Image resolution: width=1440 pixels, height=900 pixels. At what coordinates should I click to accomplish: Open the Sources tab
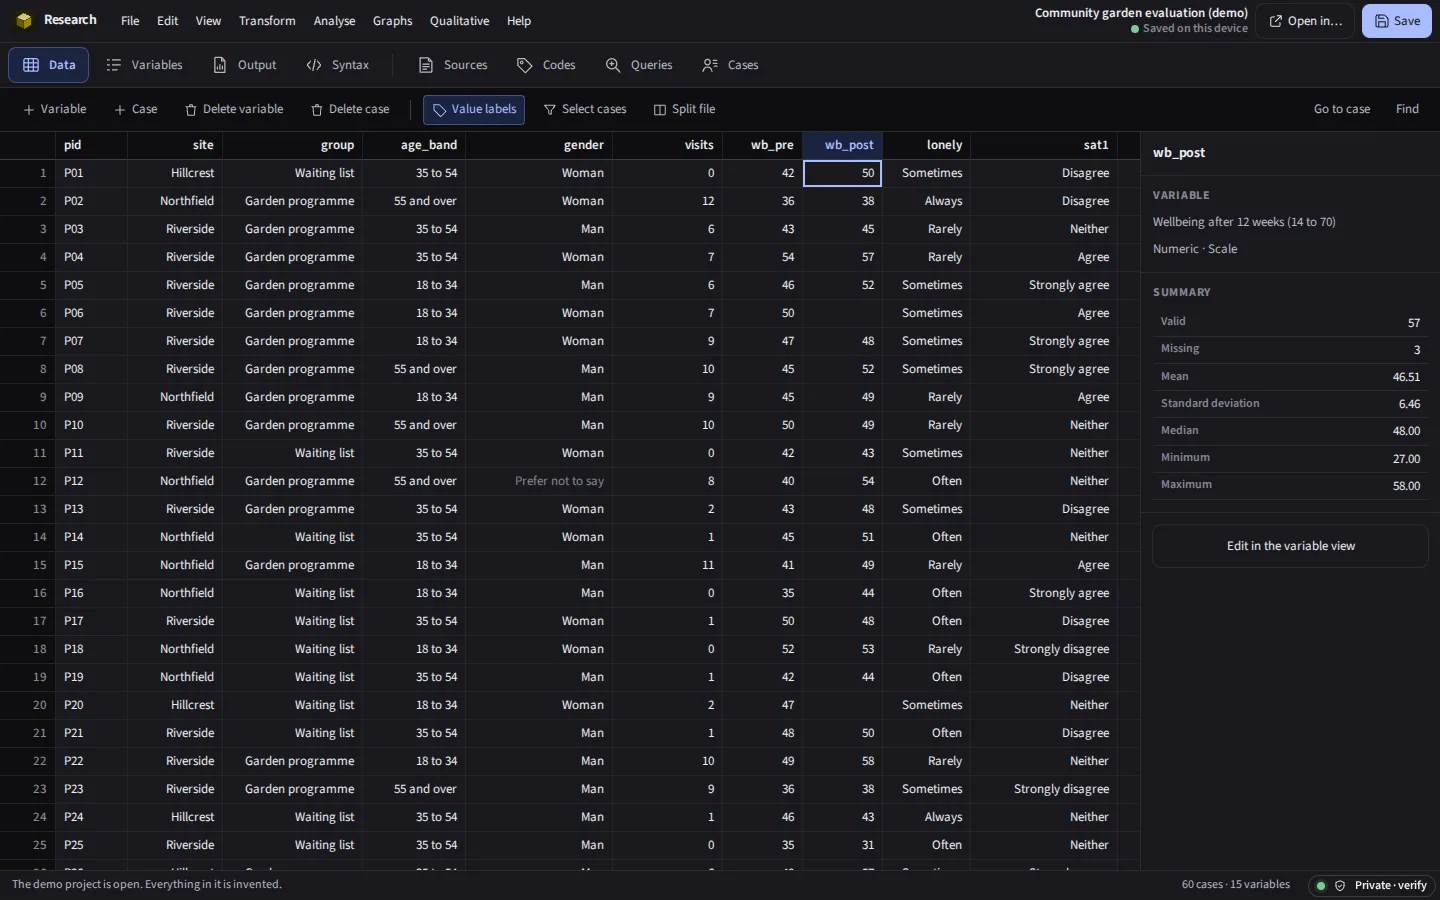click(453, 65)
